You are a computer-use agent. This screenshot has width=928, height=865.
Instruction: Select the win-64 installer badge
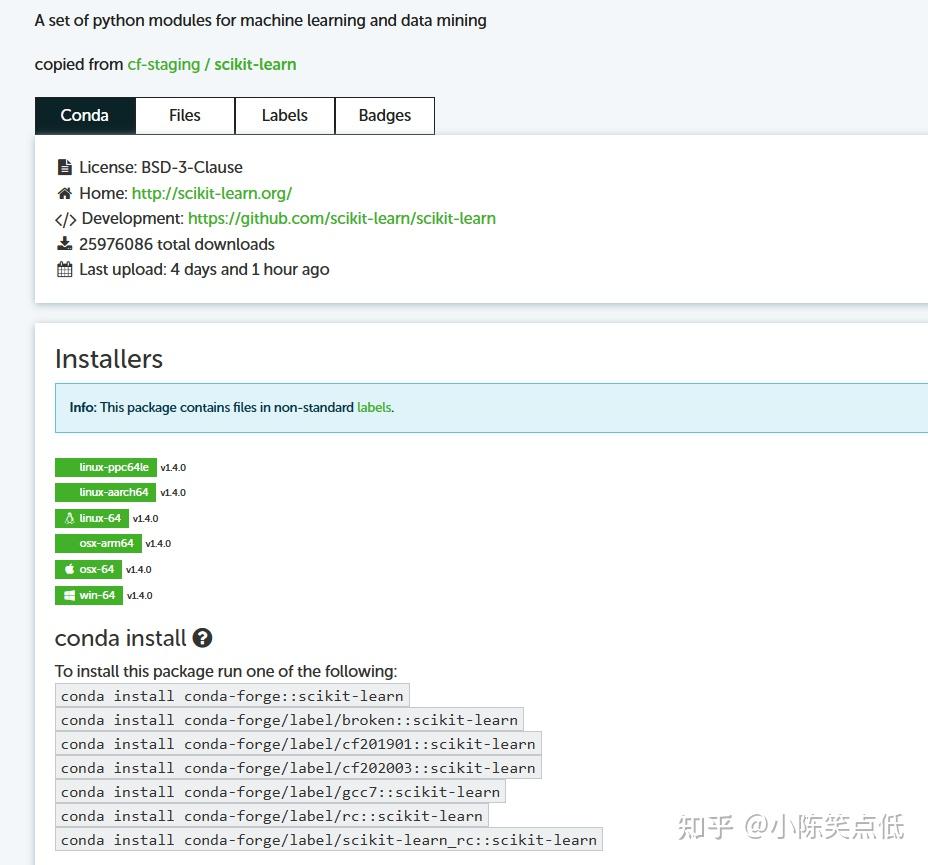(x=89, y=595)
